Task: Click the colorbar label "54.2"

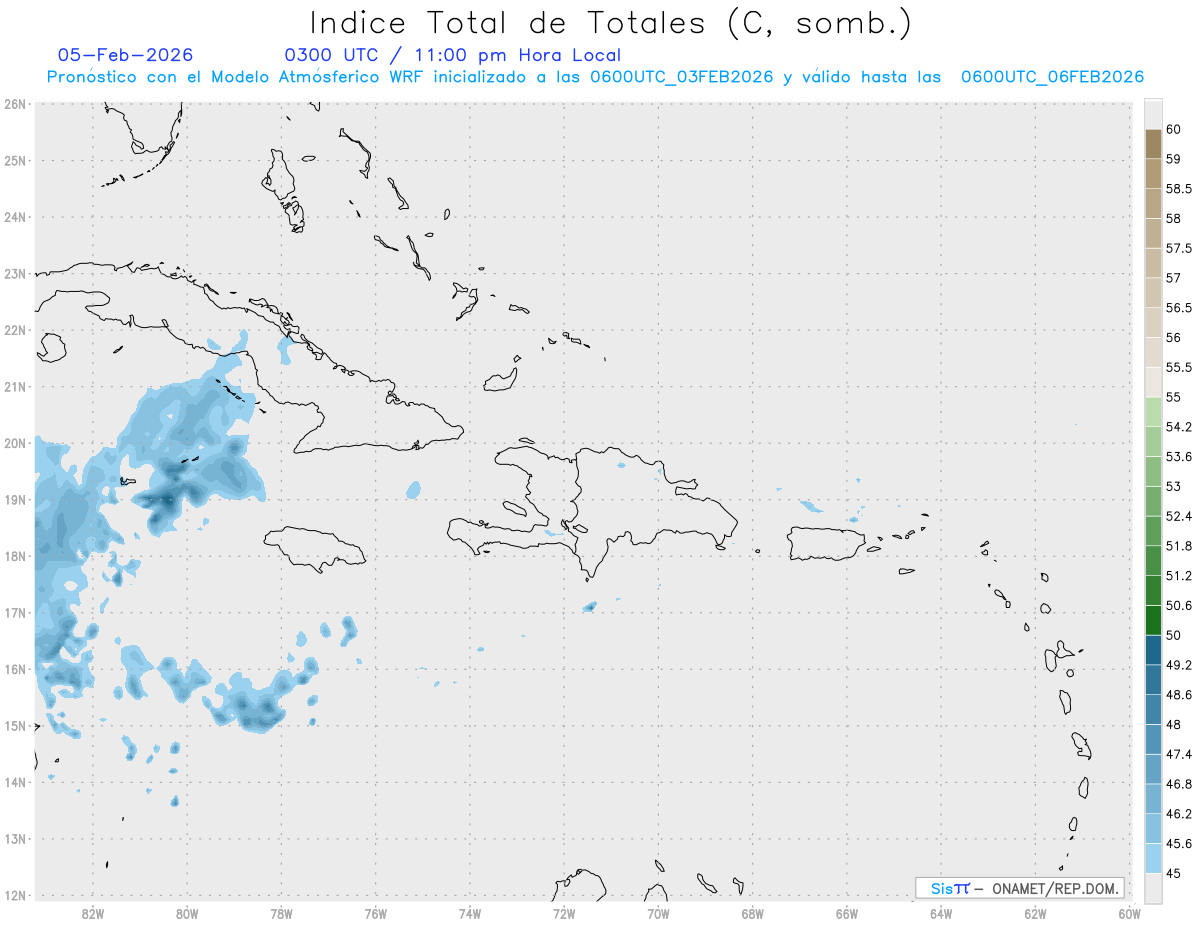Action: tap(1179, 427)
